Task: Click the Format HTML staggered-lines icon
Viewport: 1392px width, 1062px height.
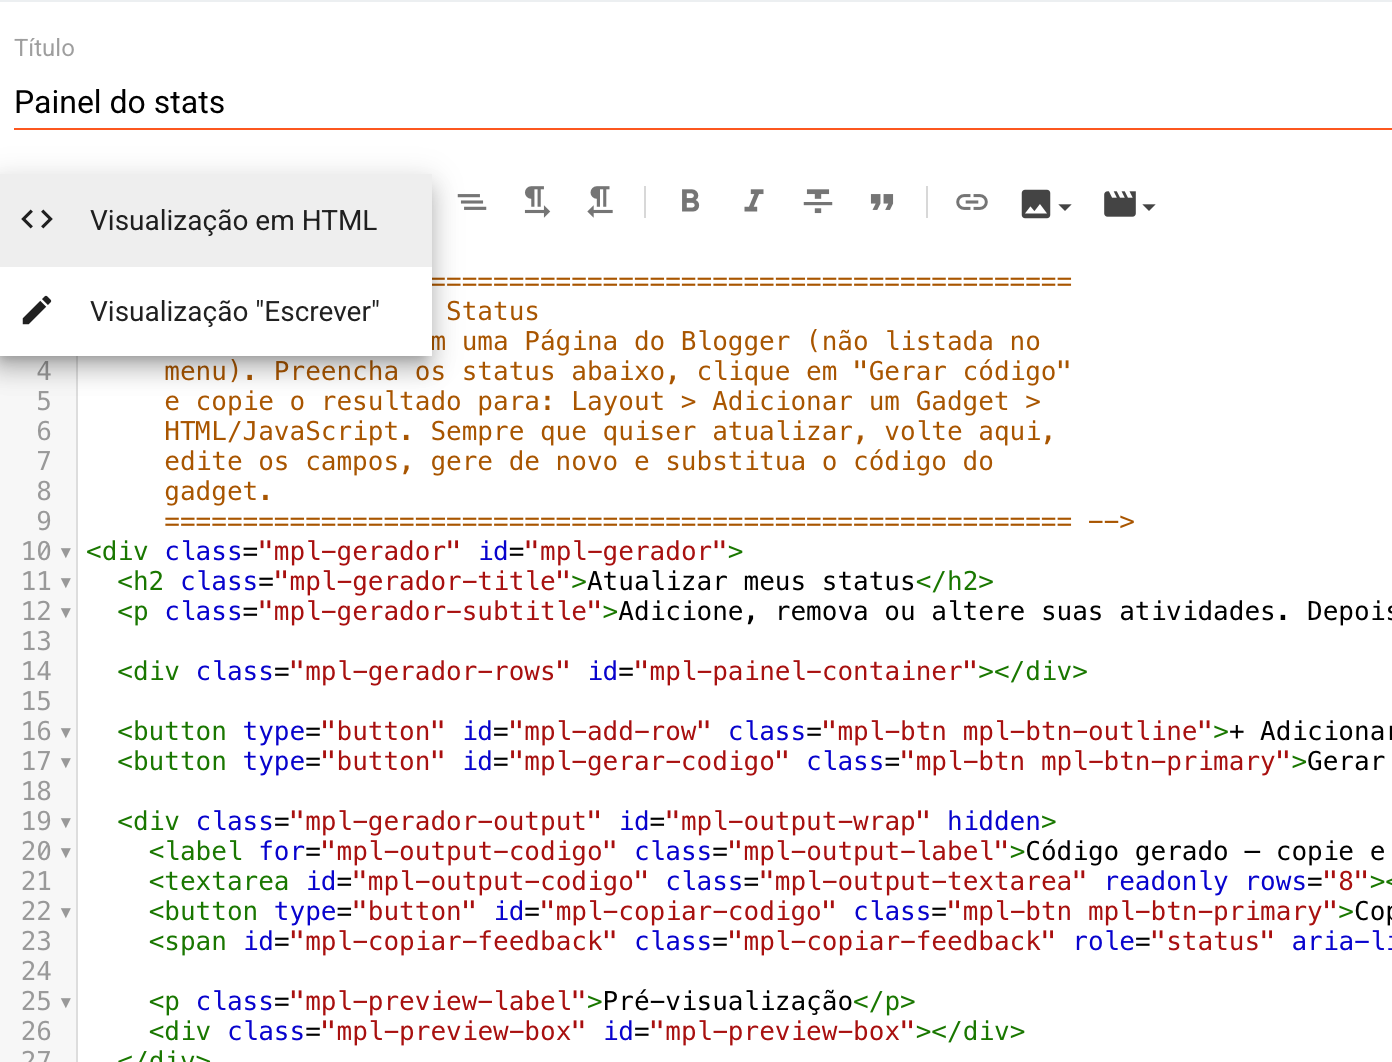Action: 472,203
